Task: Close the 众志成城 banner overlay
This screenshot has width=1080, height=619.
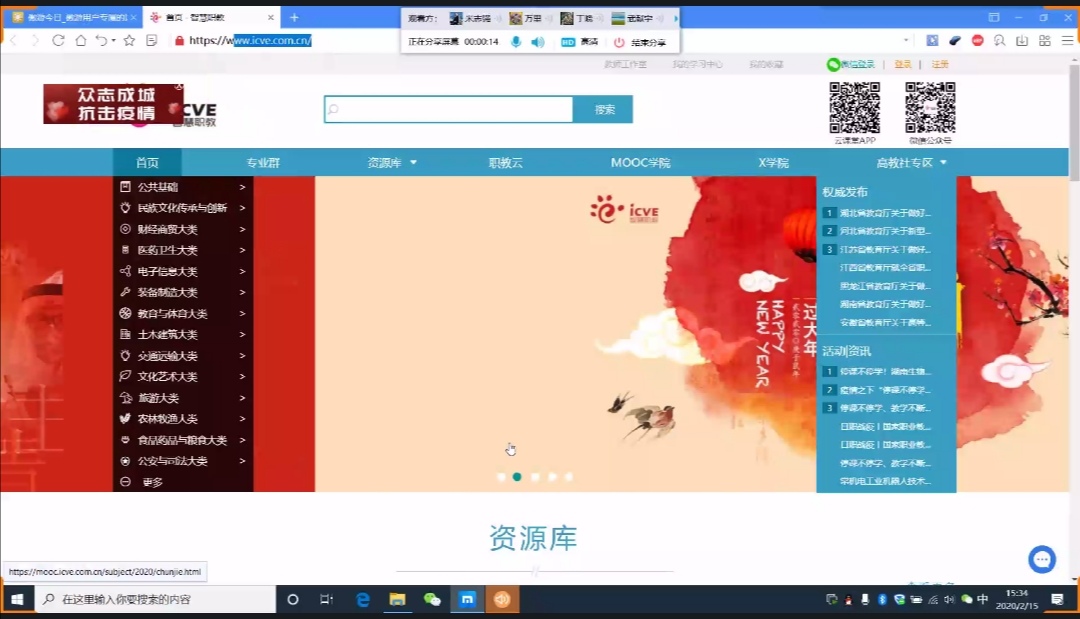Action: [x=179, y=87]
